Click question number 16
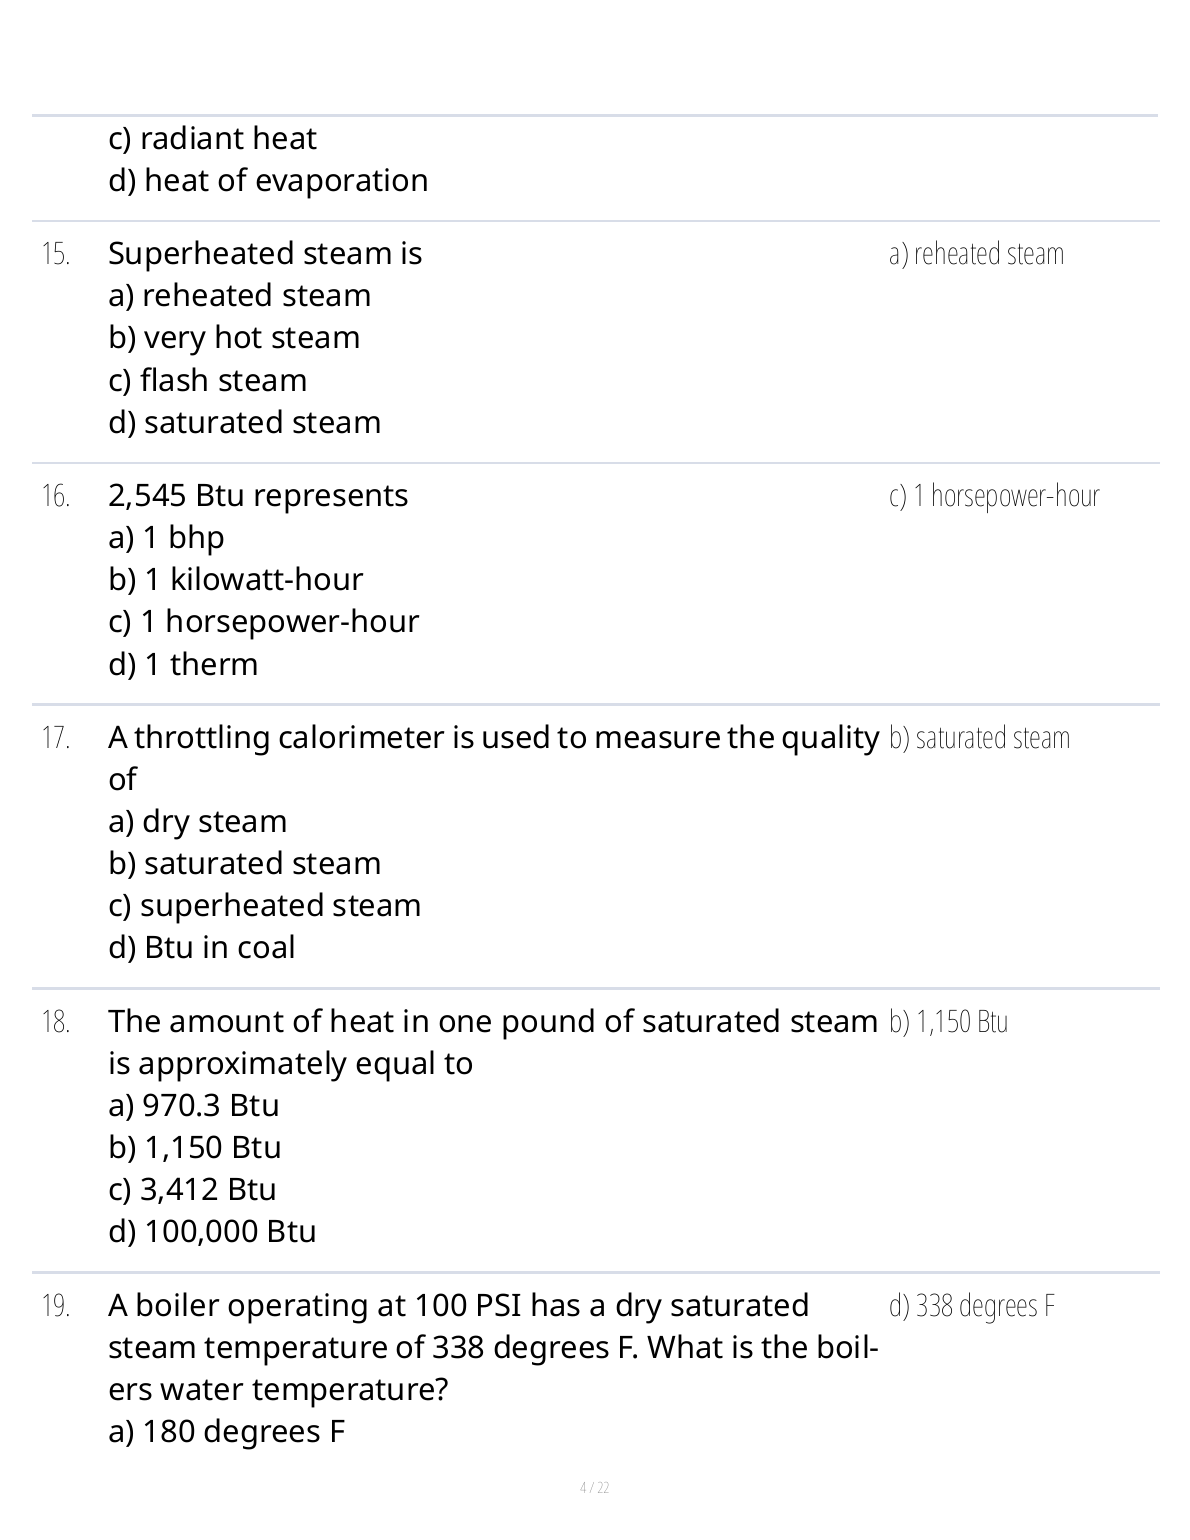Screen dimensions: 1190x1540 [x=56, y=496]
